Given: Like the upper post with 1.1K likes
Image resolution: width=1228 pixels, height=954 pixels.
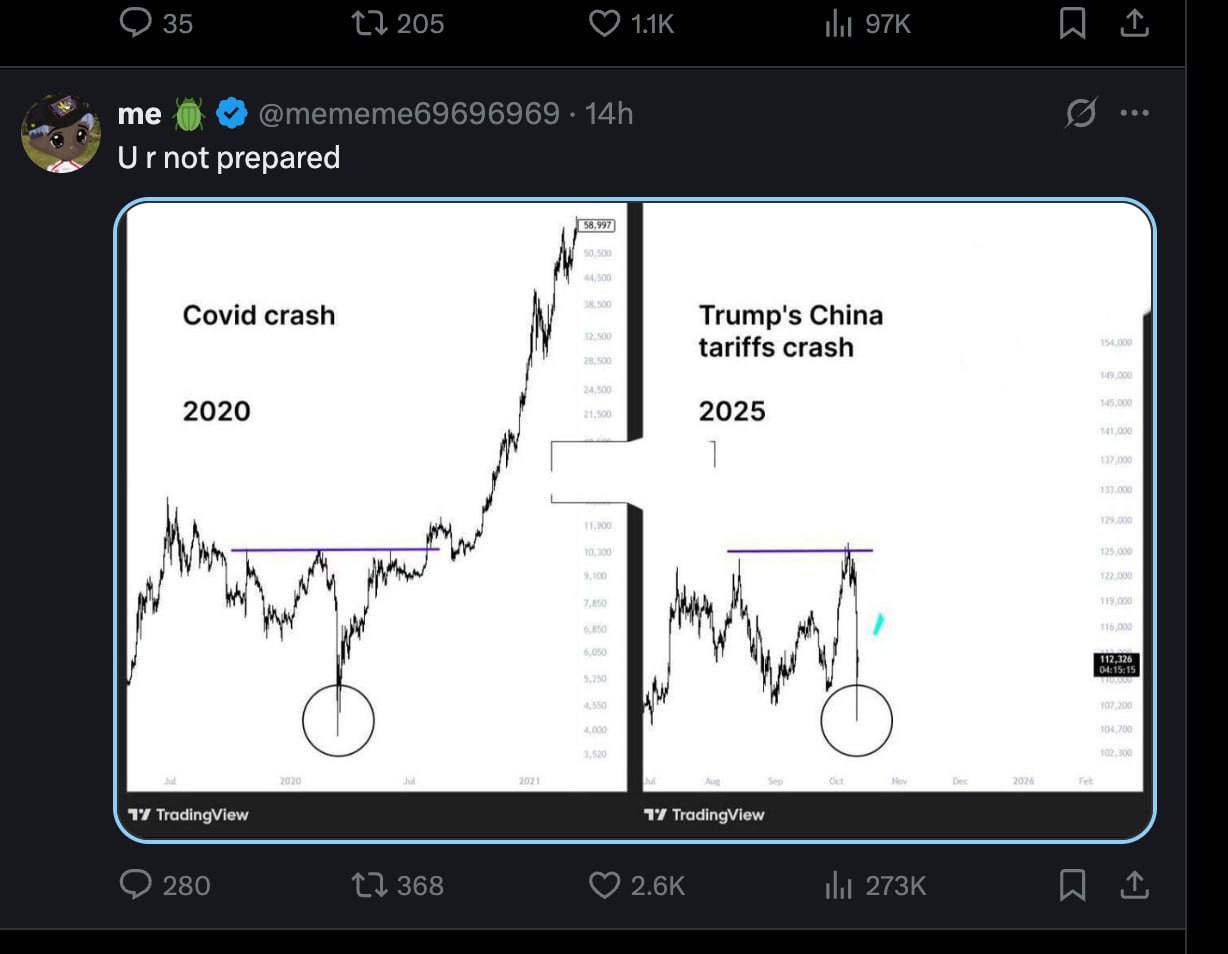Looking at the screenshot, I should (x=604, y=23).
